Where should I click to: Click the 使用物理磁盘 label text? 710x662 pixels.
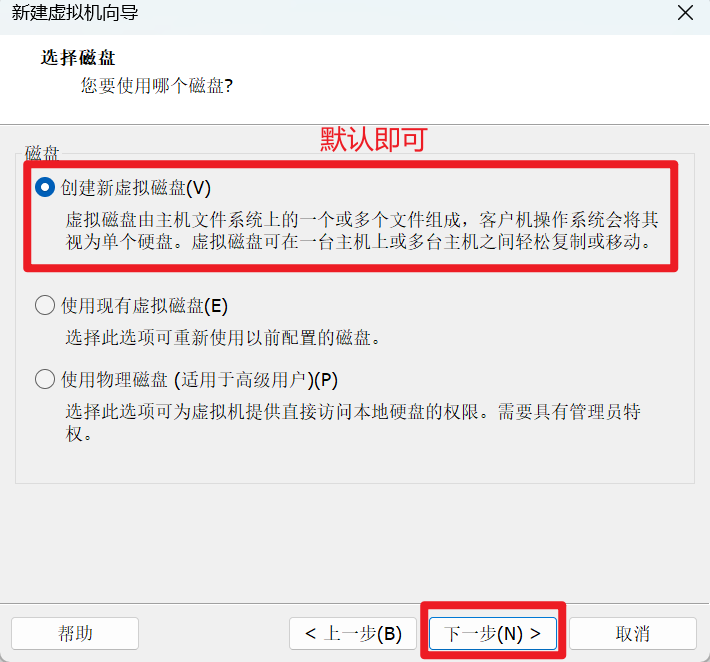click(x=115, y=379)
